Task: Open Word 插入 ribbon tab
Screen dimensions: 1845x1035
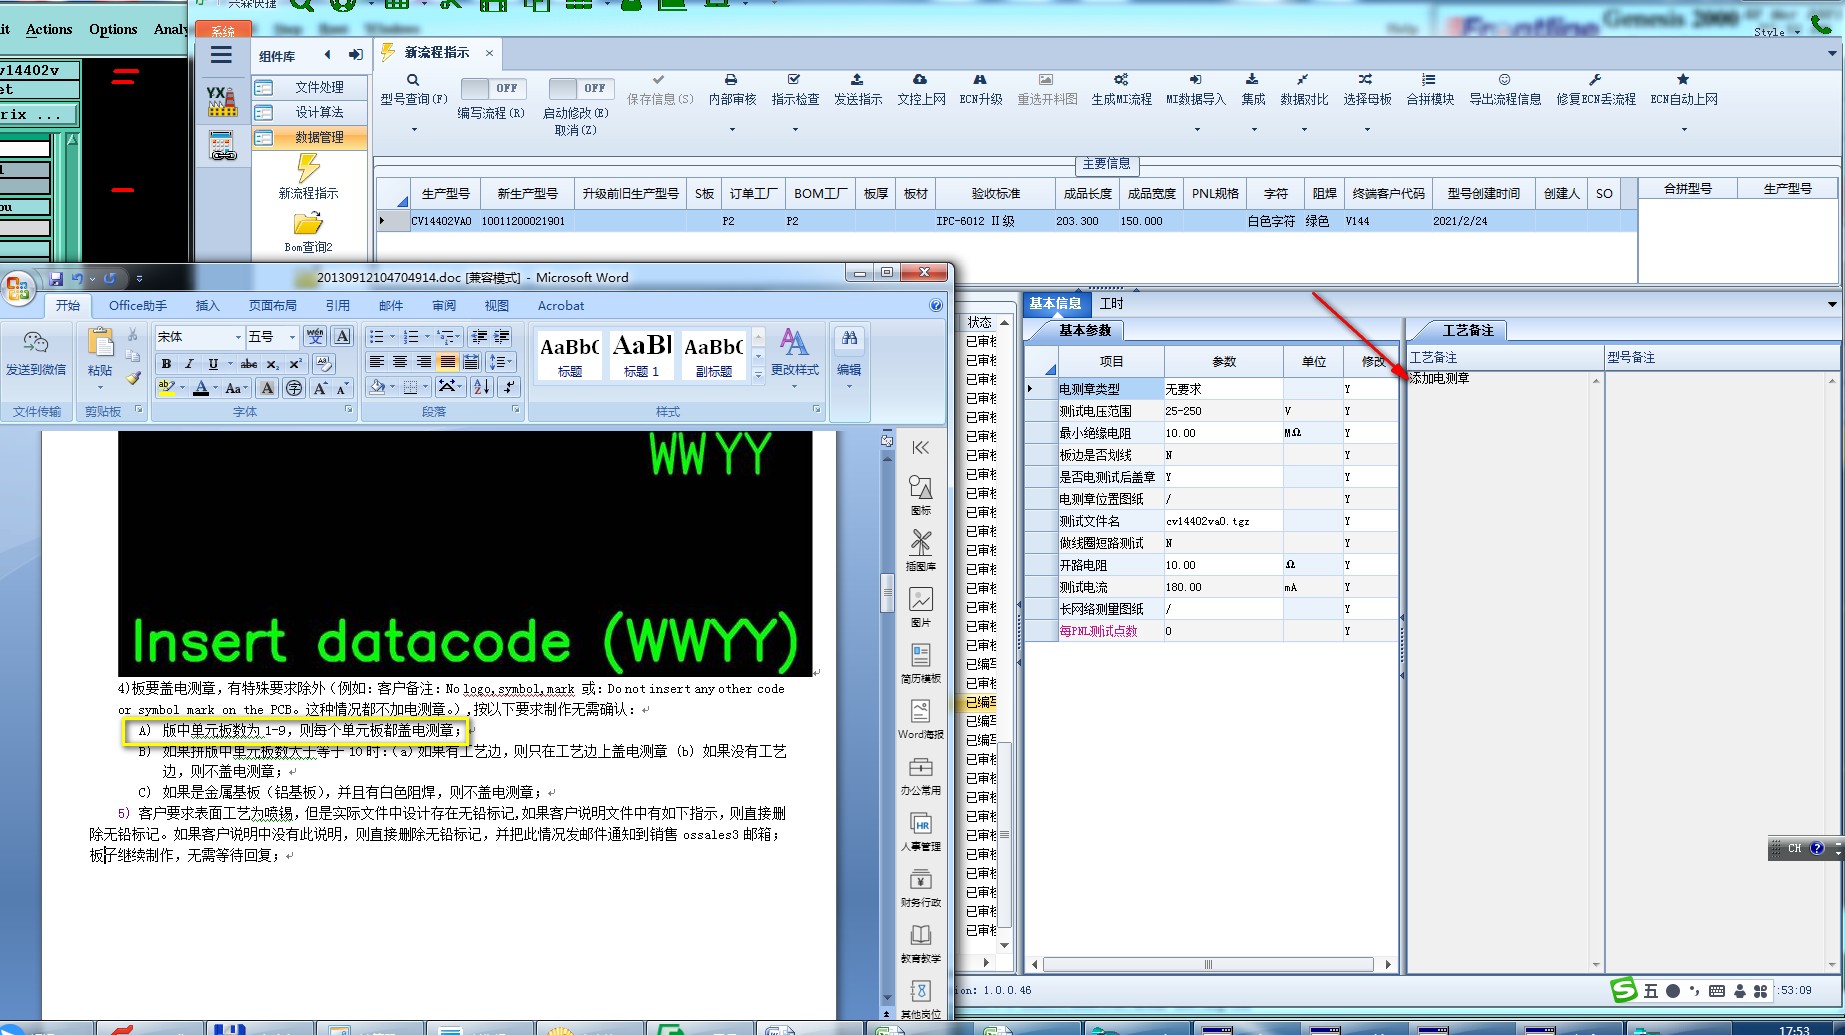Action: tap(207, 306)
